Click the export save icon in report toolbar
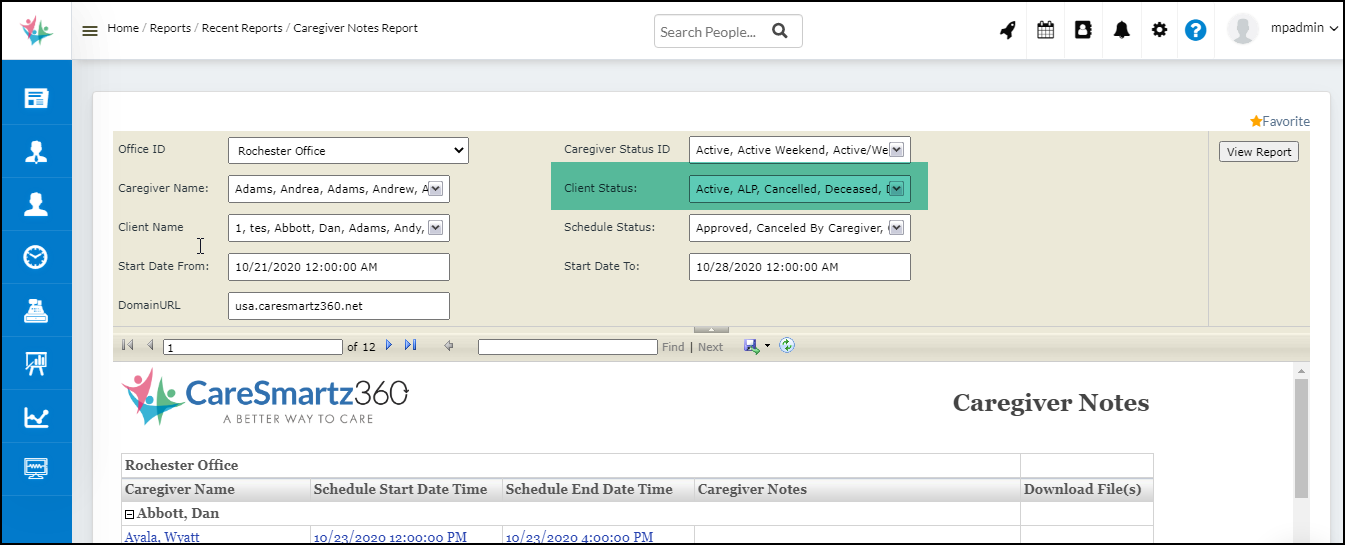The image size is (1345, 545). point(751,346)
